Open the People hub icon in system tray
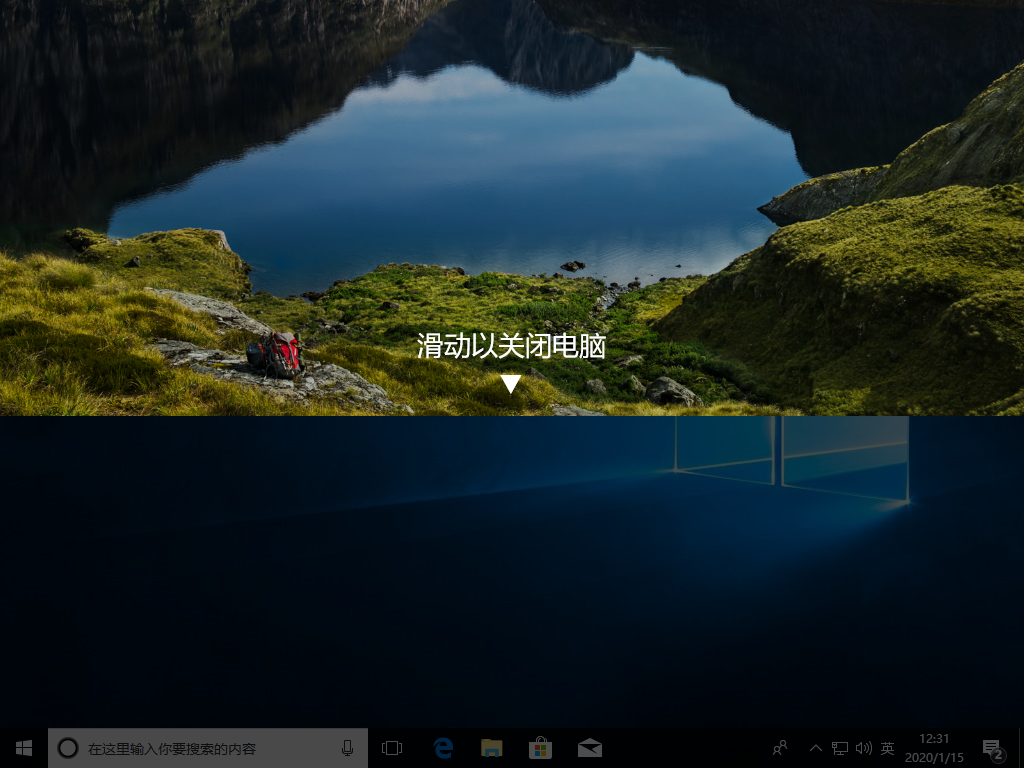The width and height of the screenshot is (1024, 768). pos(779,747)
